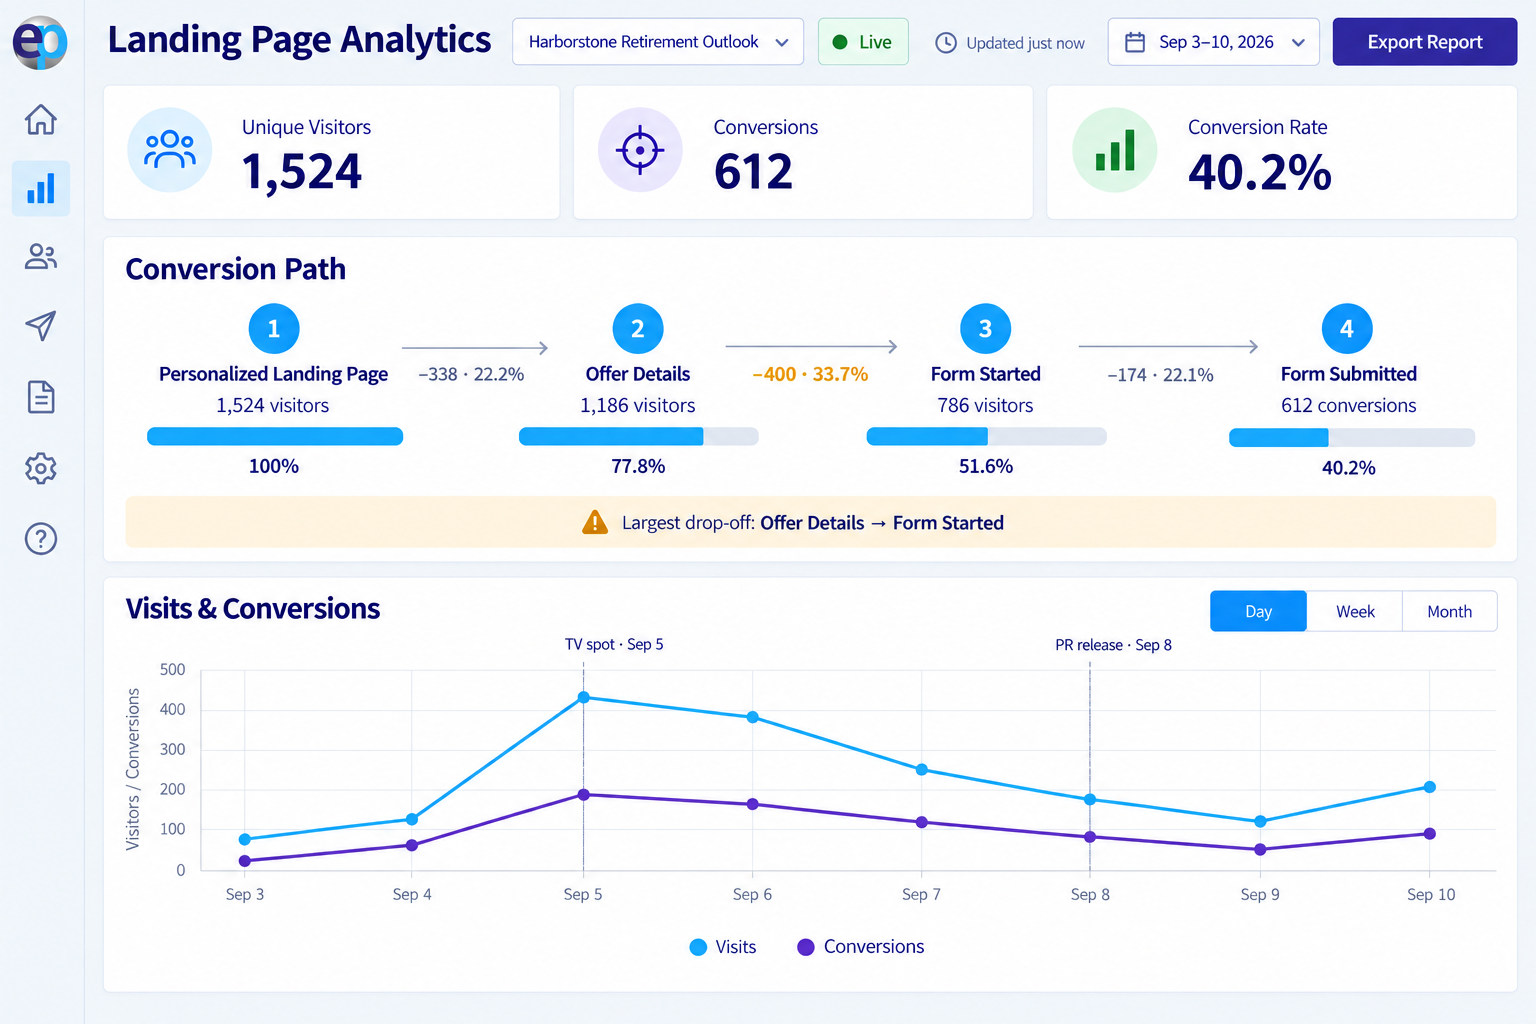The width and height of the screenshot is (1536, 1024).
Task: Click the Conversions target crosshair icon
Action: click(640, 150)
